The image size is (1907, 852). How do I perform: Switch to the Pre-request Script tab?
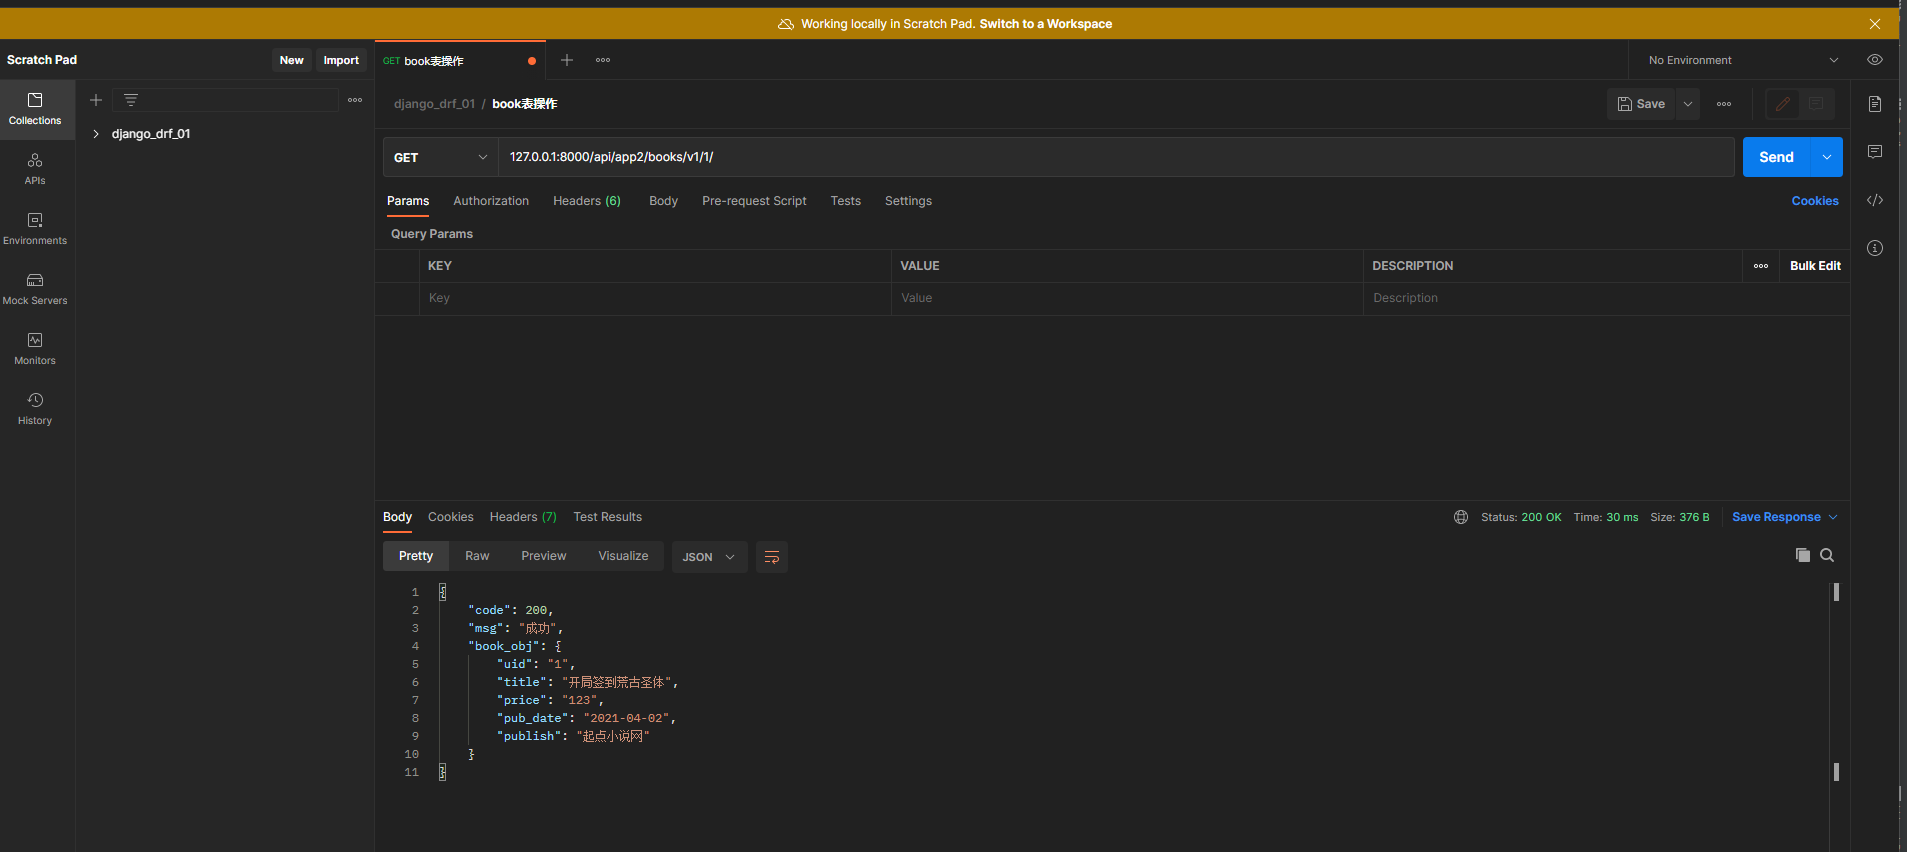[754, 201]
